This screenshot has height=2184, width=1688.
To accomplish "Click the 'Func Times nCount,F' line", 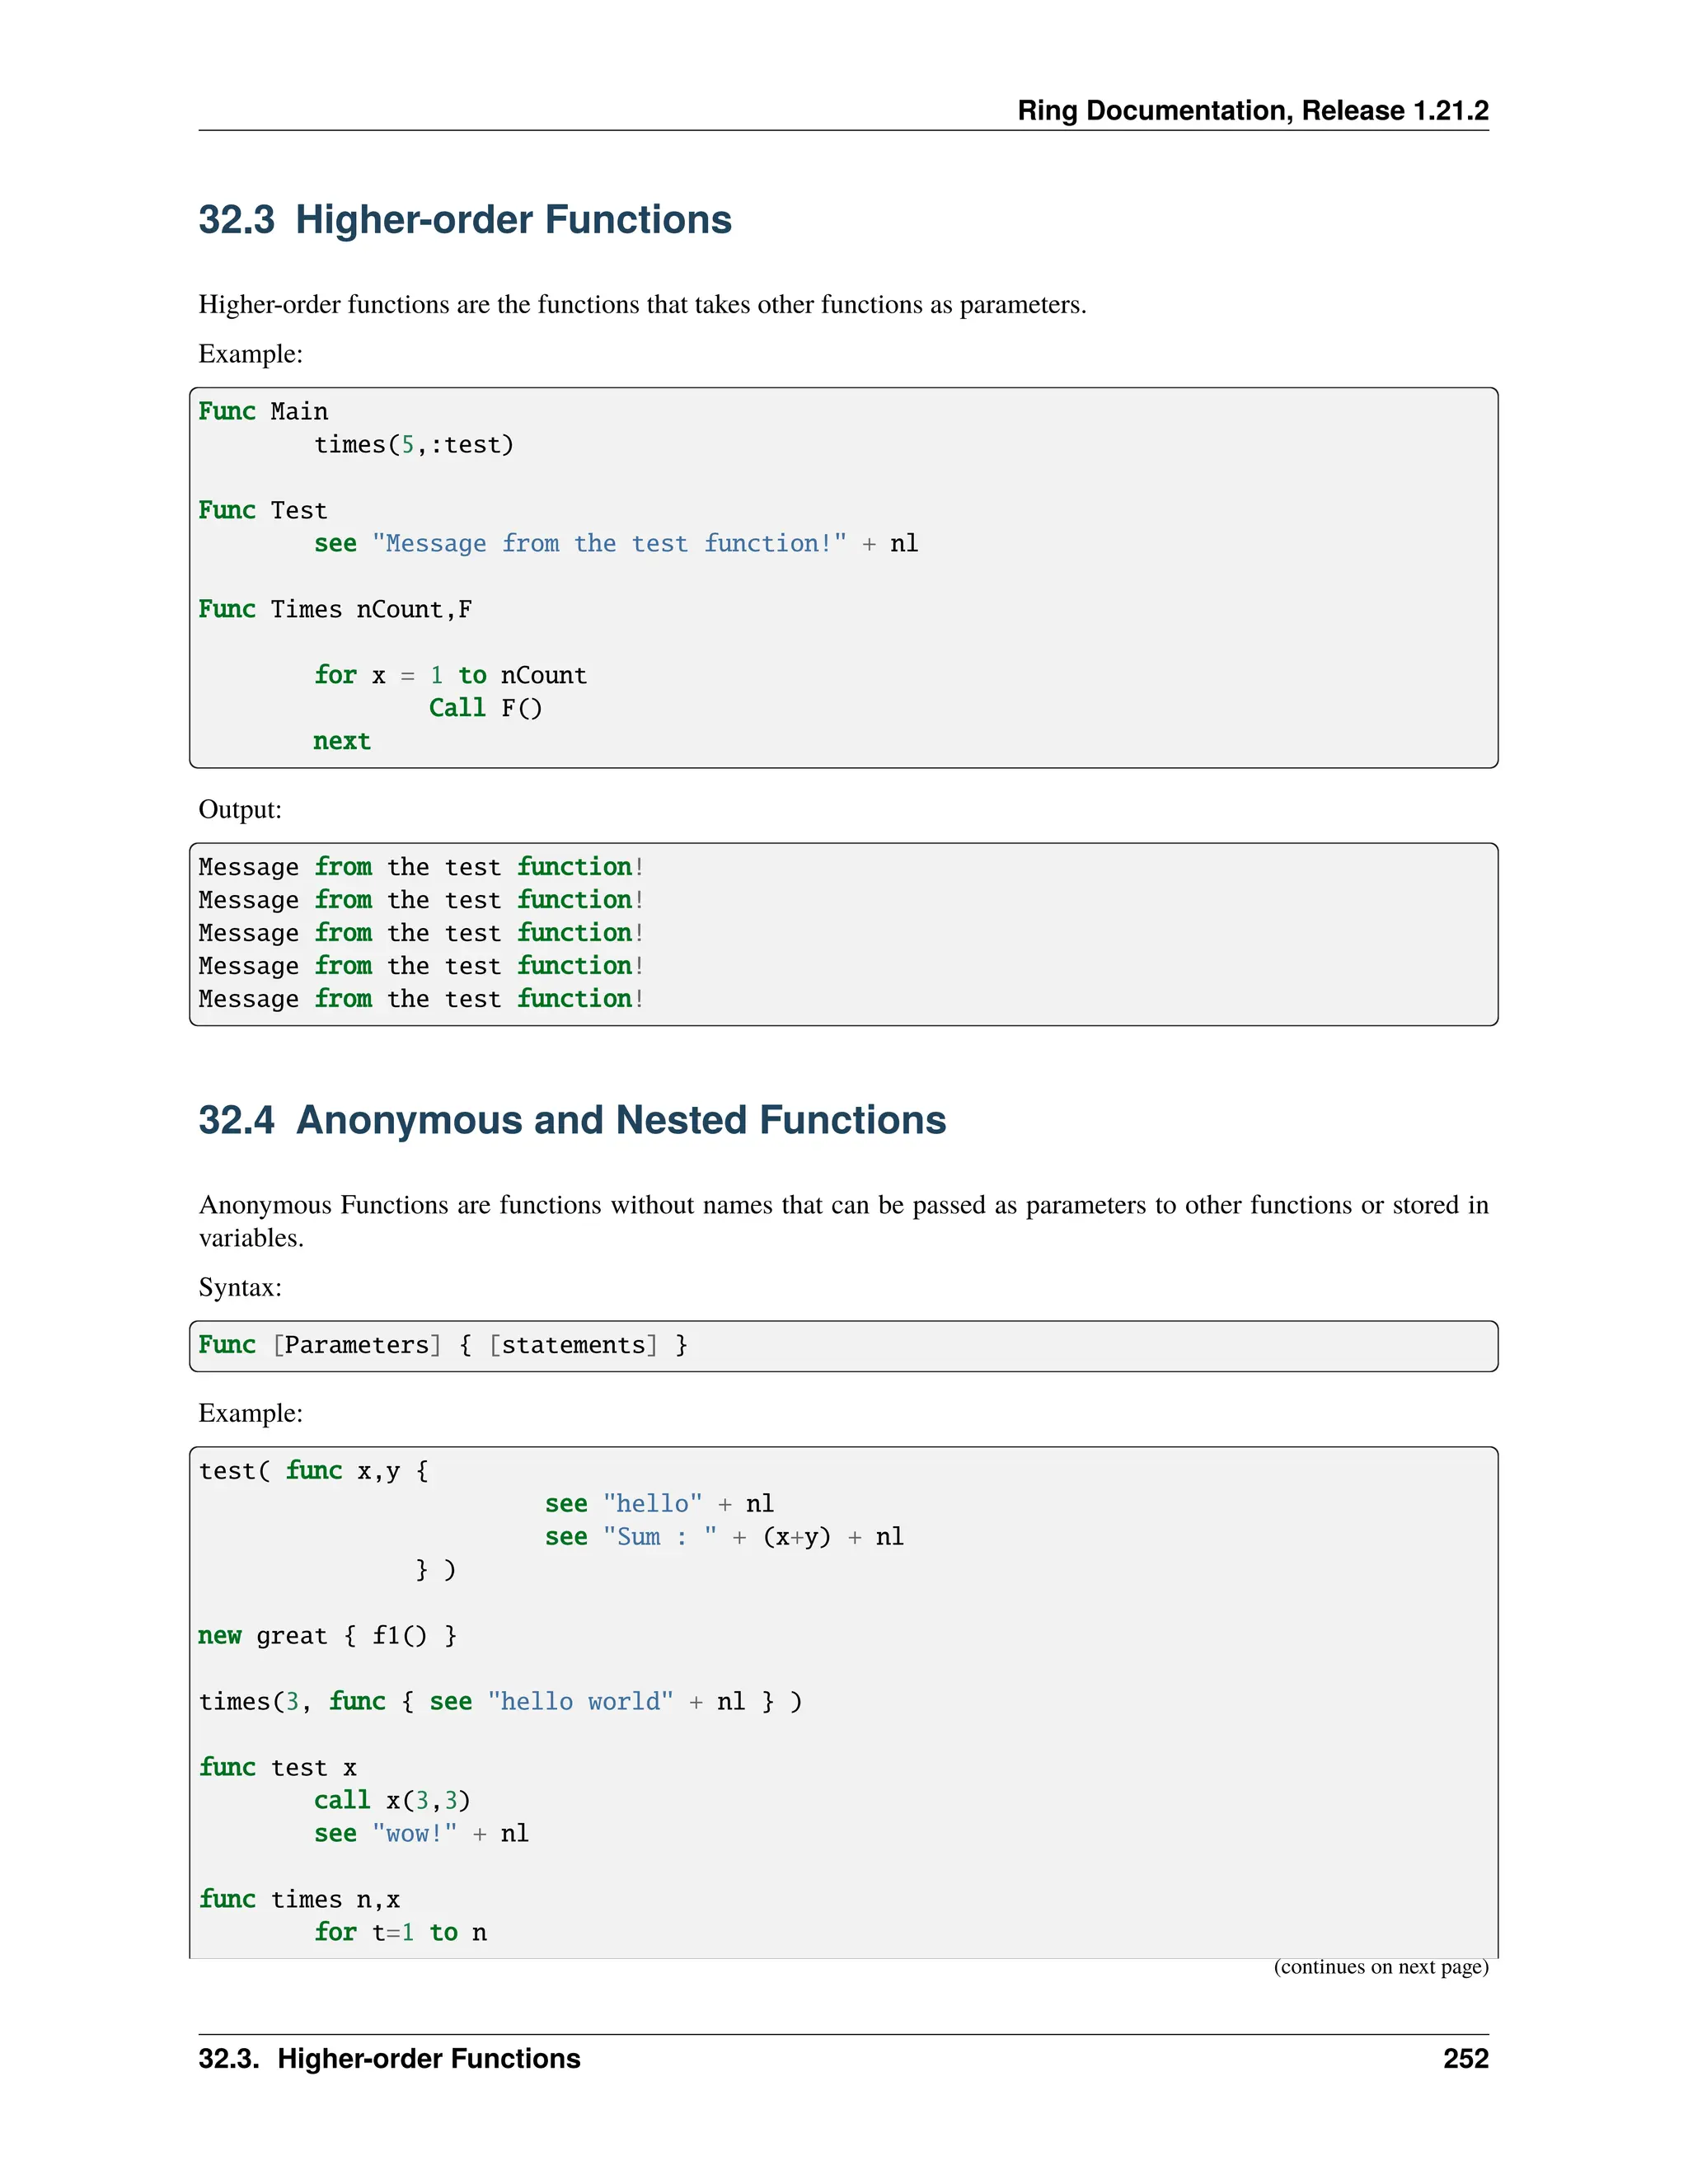I will coord(335,609).
